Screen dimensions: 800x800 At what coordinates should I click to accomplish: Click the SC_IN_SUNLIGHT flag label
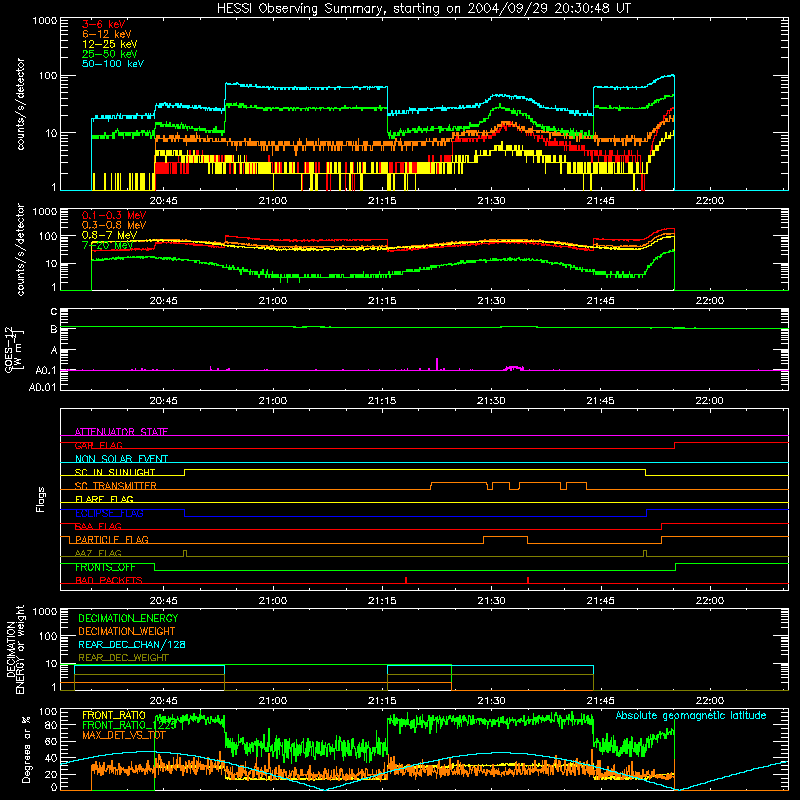click(115, 472)
